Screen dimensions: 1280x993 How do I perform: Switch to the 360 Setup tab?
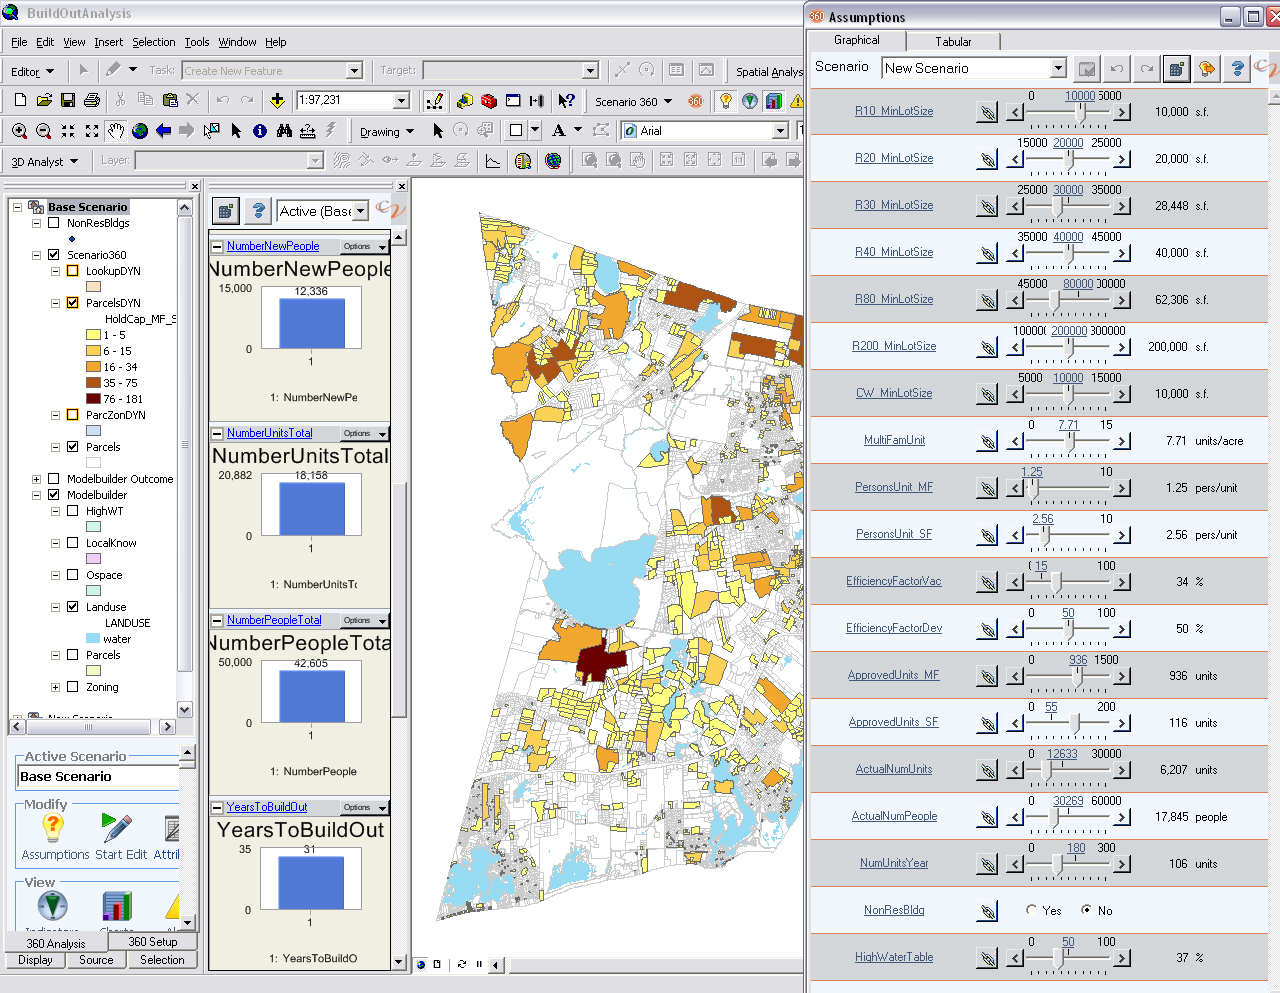click(153, 942)
